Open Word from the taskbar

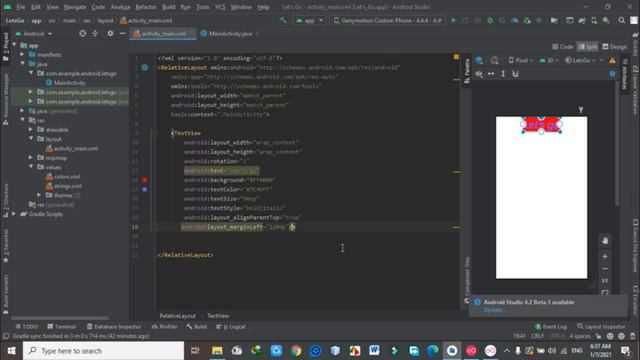tap(374, 351)
